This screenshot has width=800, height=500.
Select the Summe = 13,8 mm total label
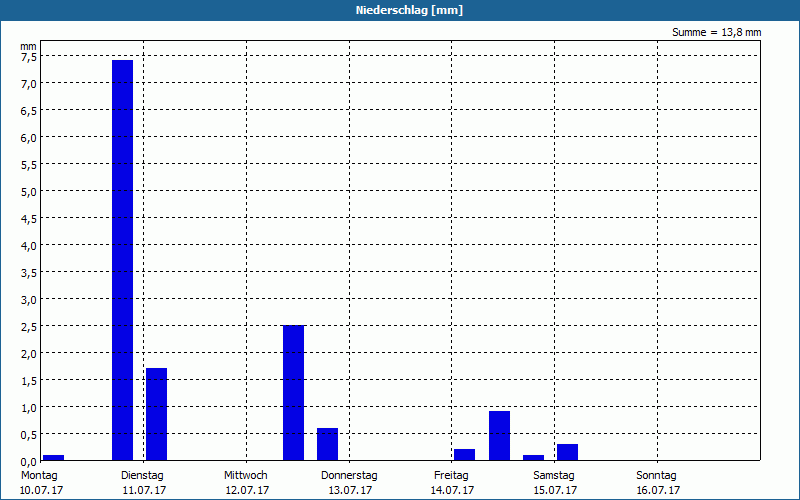click(x=716, y=32)
